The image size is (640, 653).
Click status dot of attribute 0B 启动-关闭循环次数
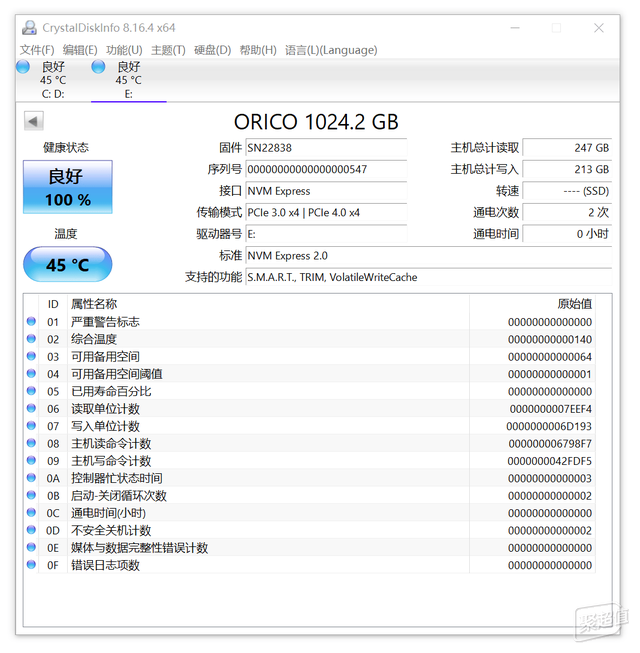tap(31, 495)
